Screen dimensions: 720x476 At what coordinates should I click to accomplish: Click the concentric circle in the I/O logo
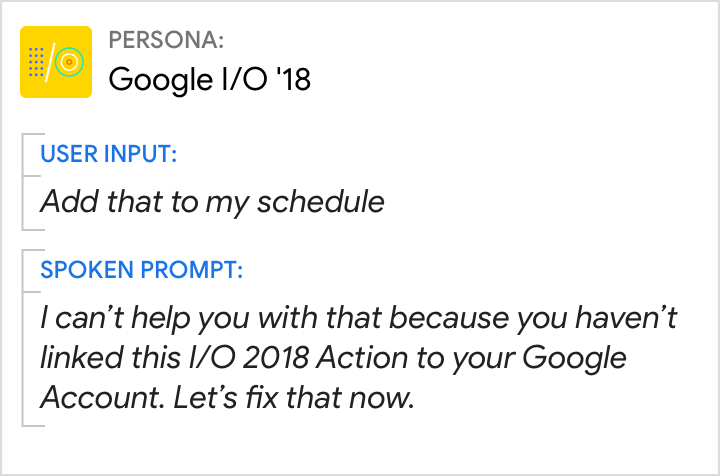pyautogui.click(x=71, y=63)
